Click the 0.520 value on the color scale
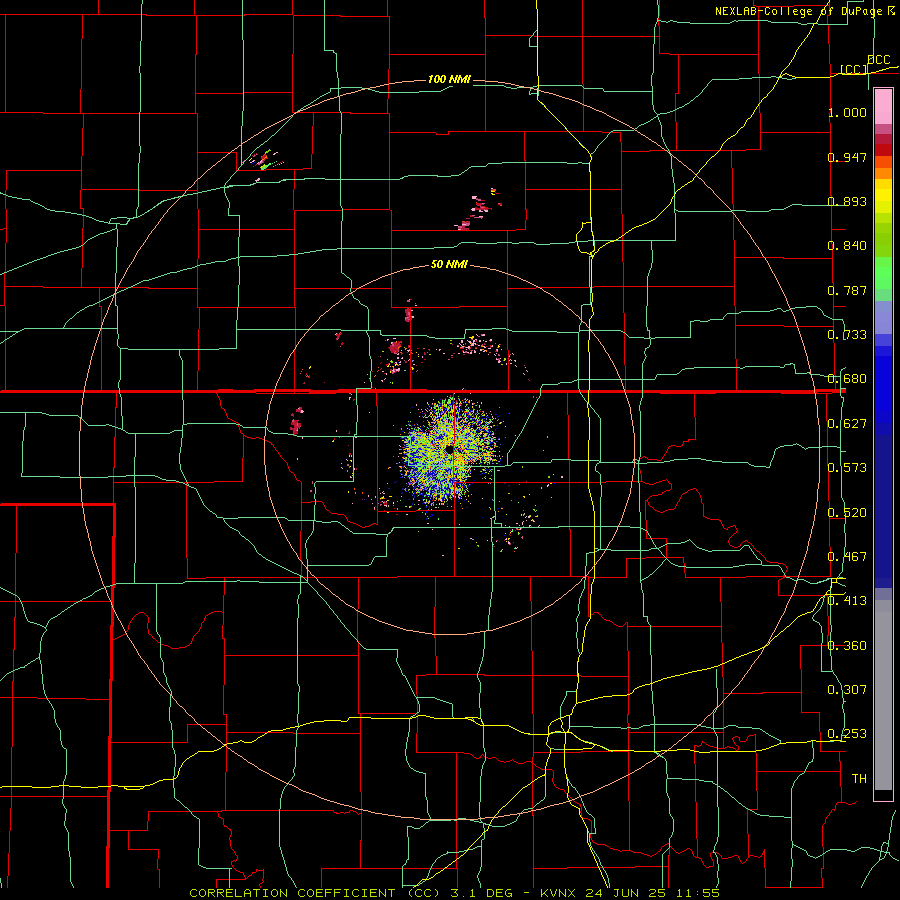Image resolution: width=900 pixels, height=900 pixels. pos(847,513)
